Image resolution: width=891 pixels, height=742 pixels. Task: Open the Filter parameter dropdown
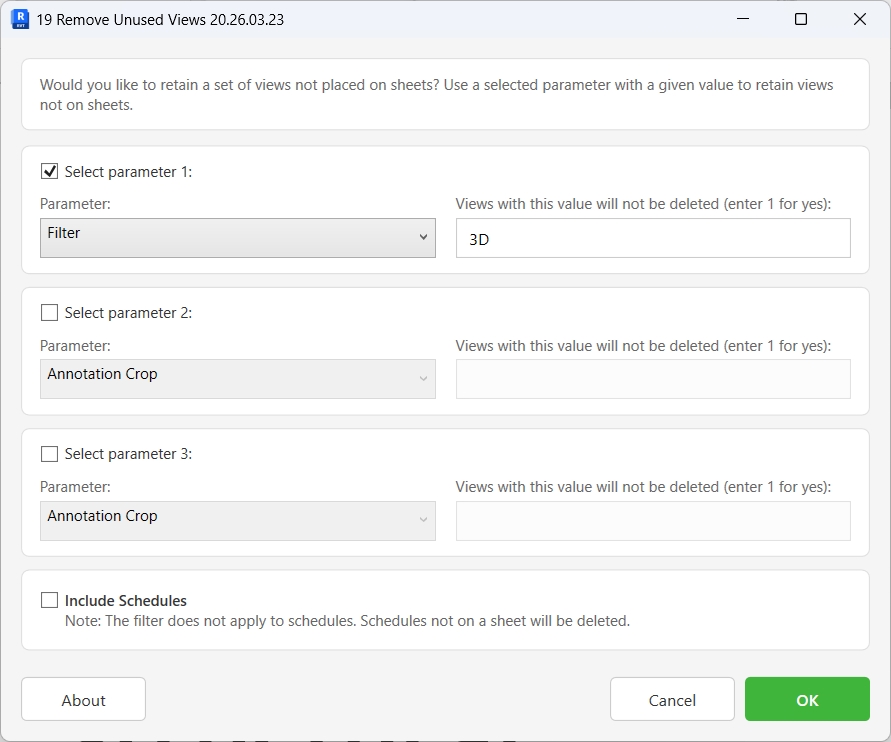pos(237,238)
